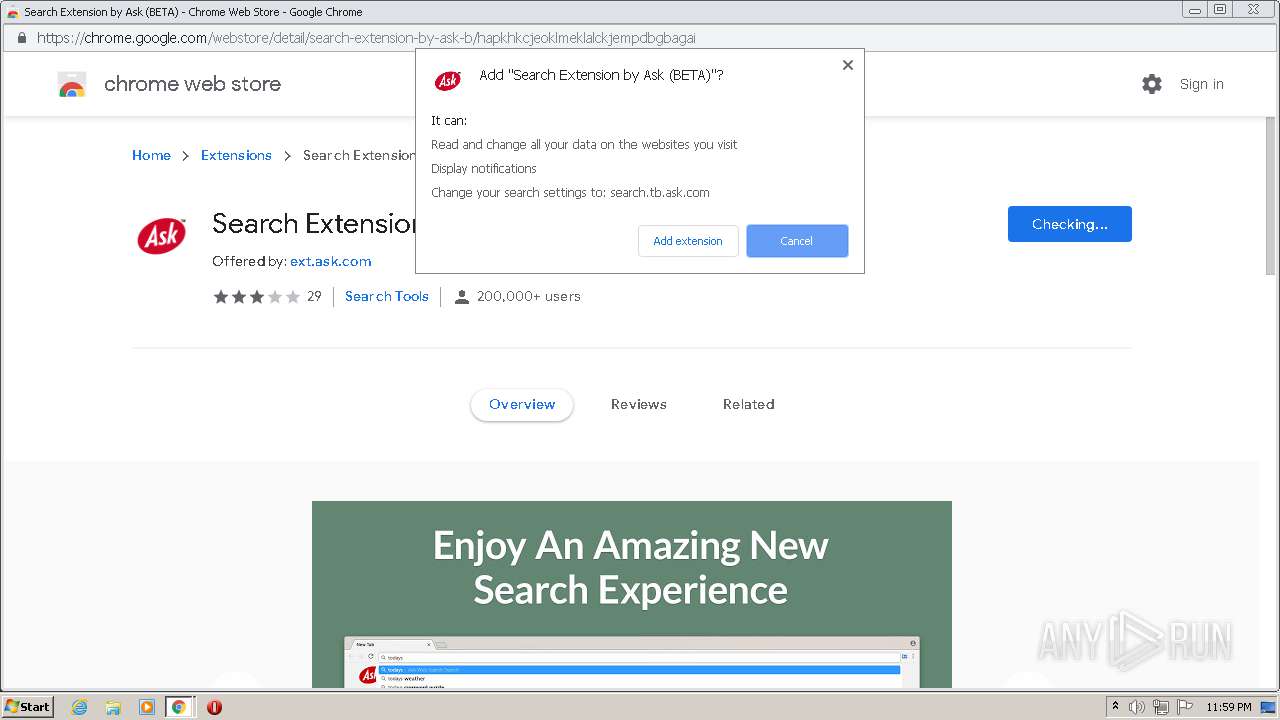Click the action center flag tray icon
1280x720 pixels.
tap(1185, 707)
